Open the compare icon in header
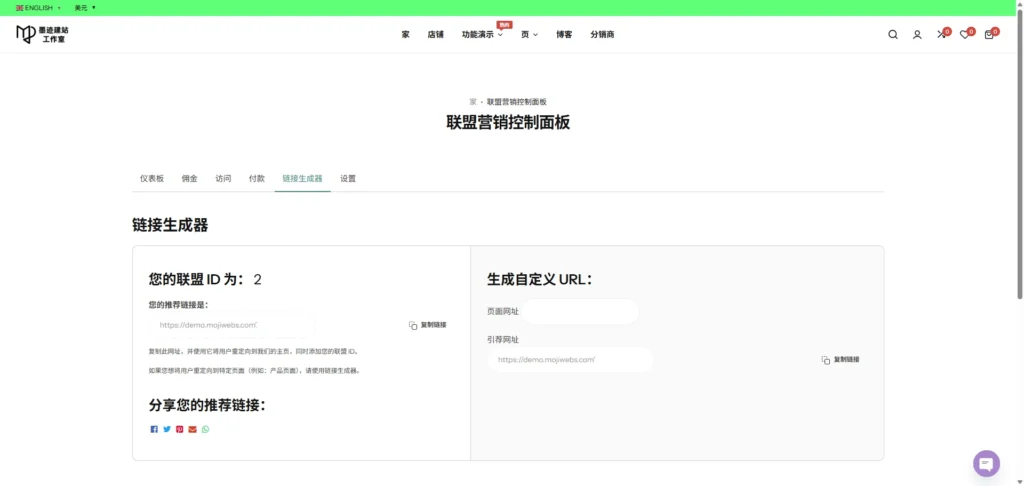This screenshot has height=486, width=1024. coord(941,35)
